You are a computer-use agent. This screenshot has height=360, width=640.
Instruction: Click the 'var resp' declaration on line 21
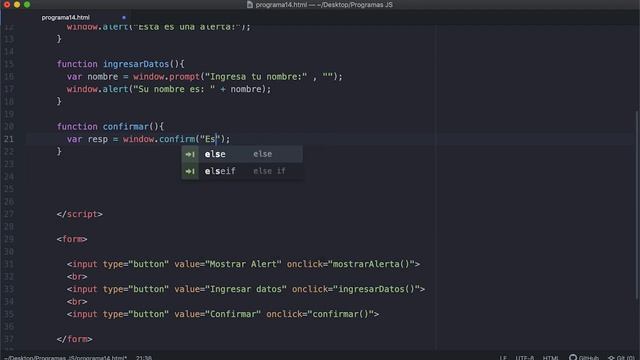coord(87,139)
